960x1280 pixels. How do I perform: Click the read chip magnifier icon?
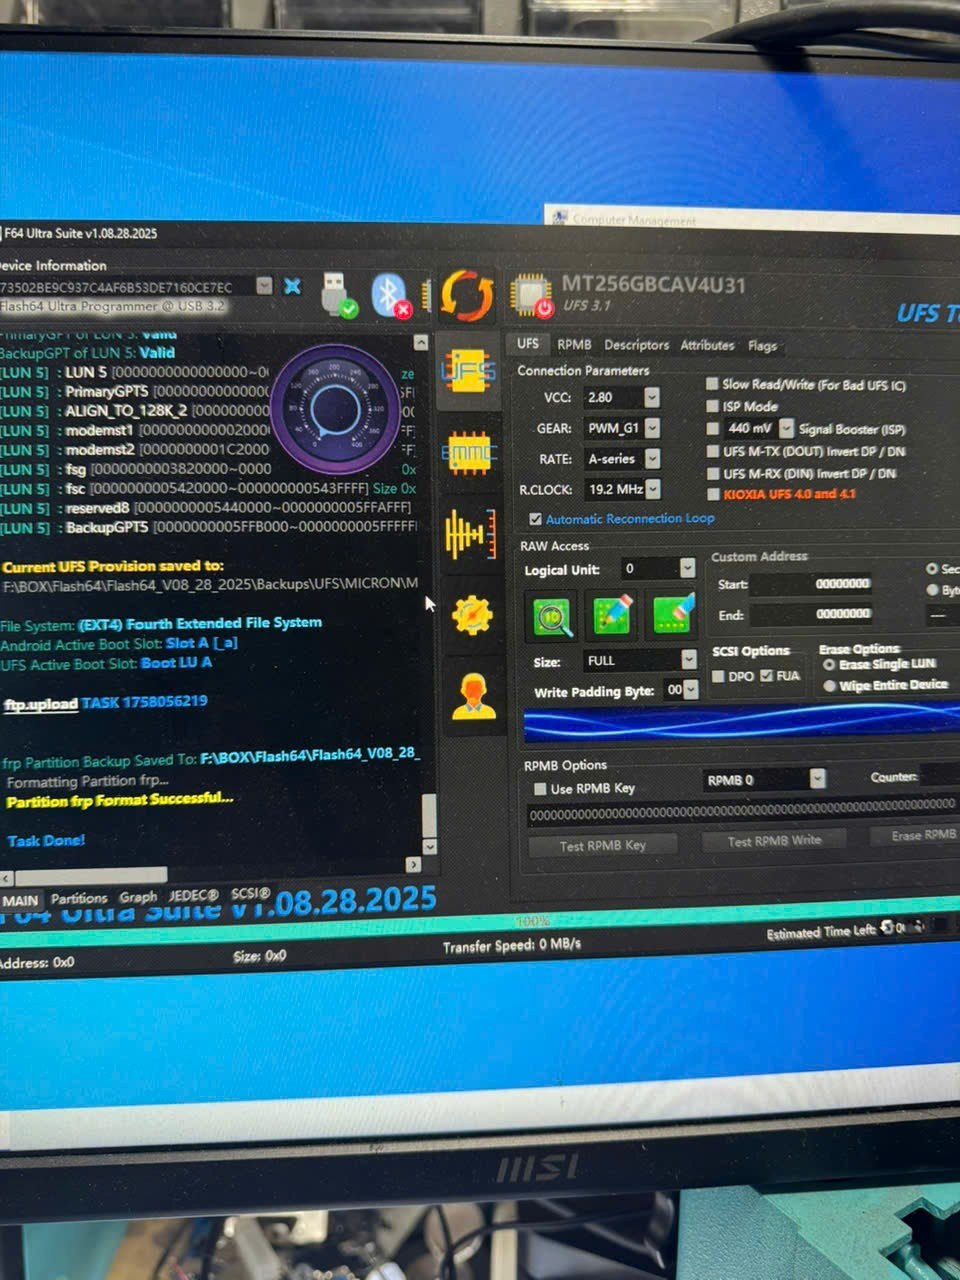pyautogui.click(x=551, y=615)
